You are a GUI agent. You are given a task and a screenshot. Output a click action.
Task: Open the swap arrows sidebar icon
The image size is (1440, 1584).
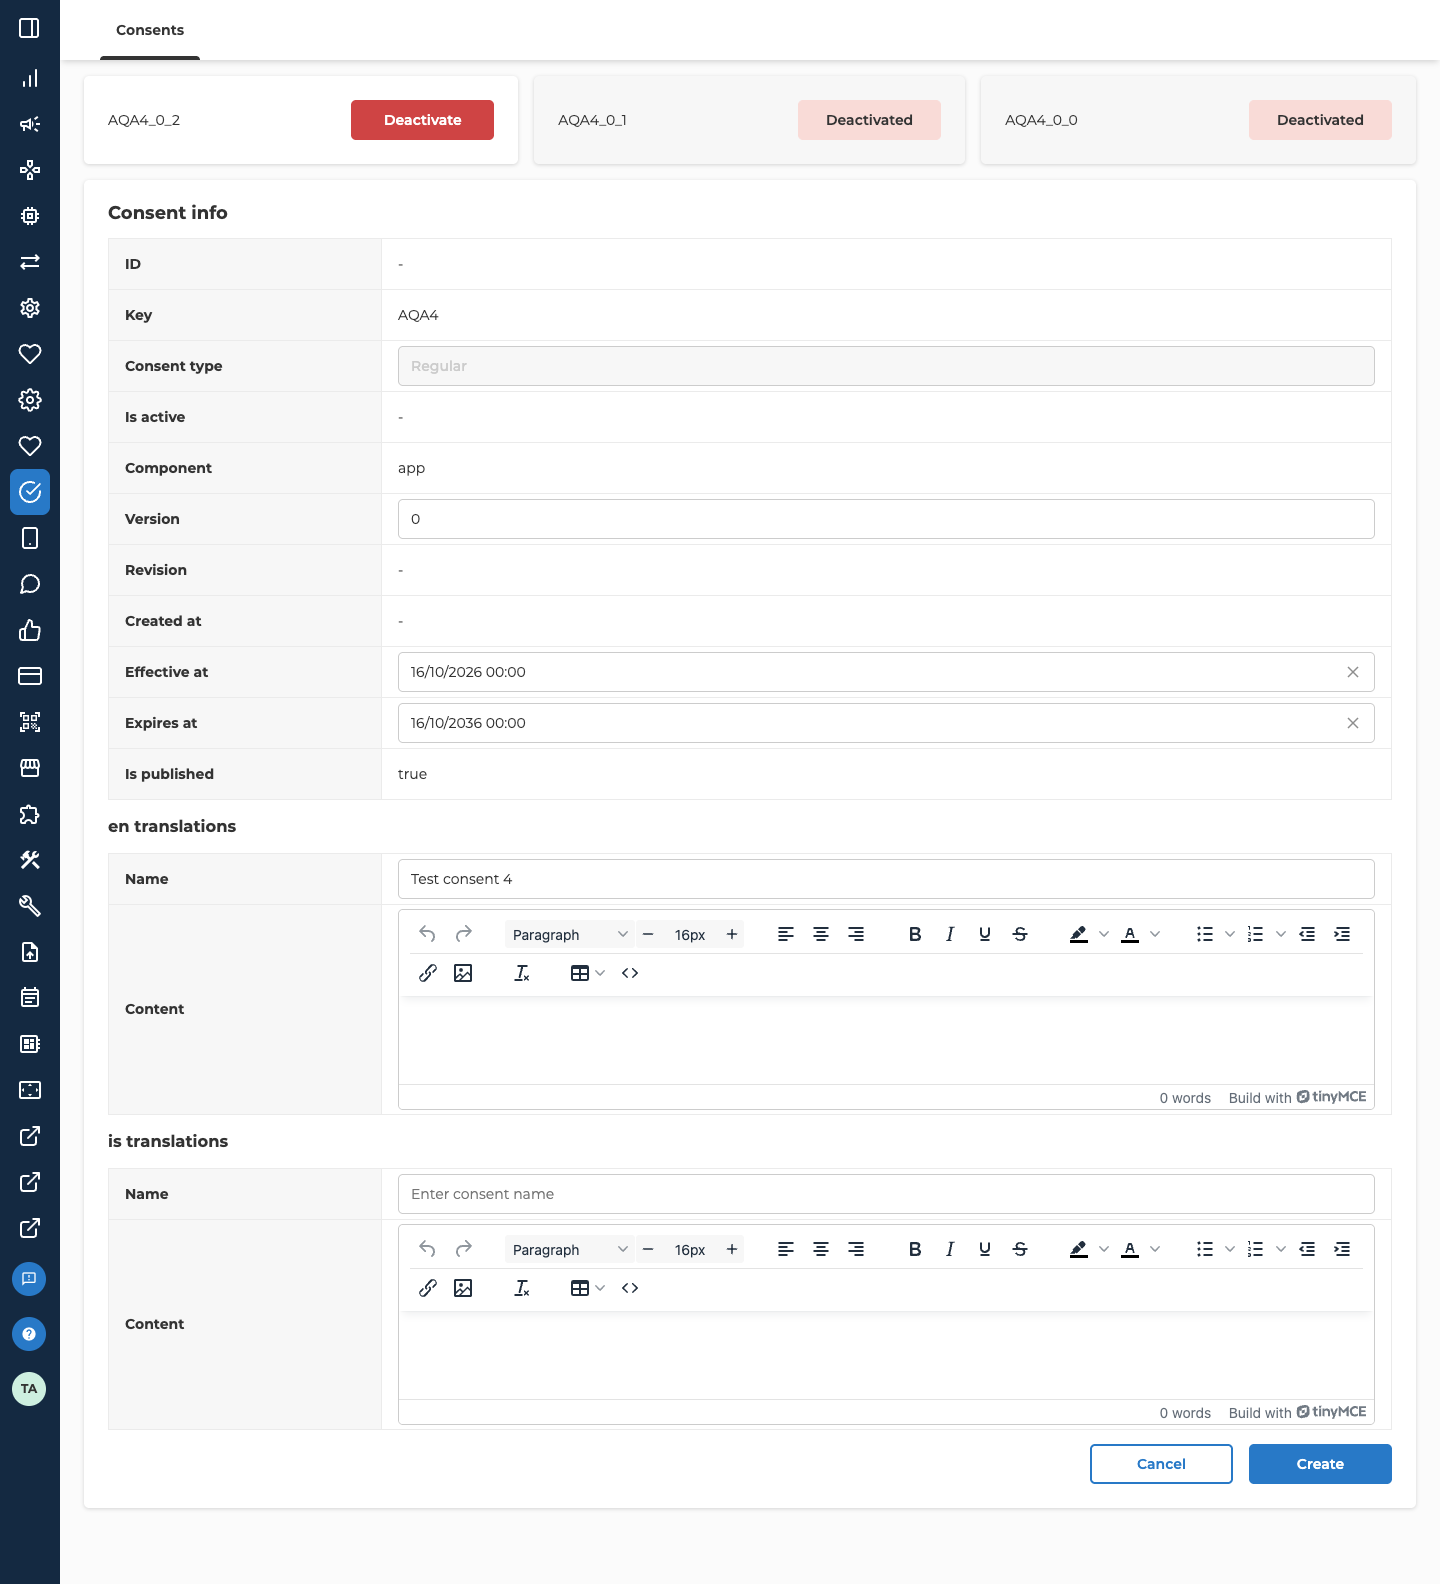(30, 262)
